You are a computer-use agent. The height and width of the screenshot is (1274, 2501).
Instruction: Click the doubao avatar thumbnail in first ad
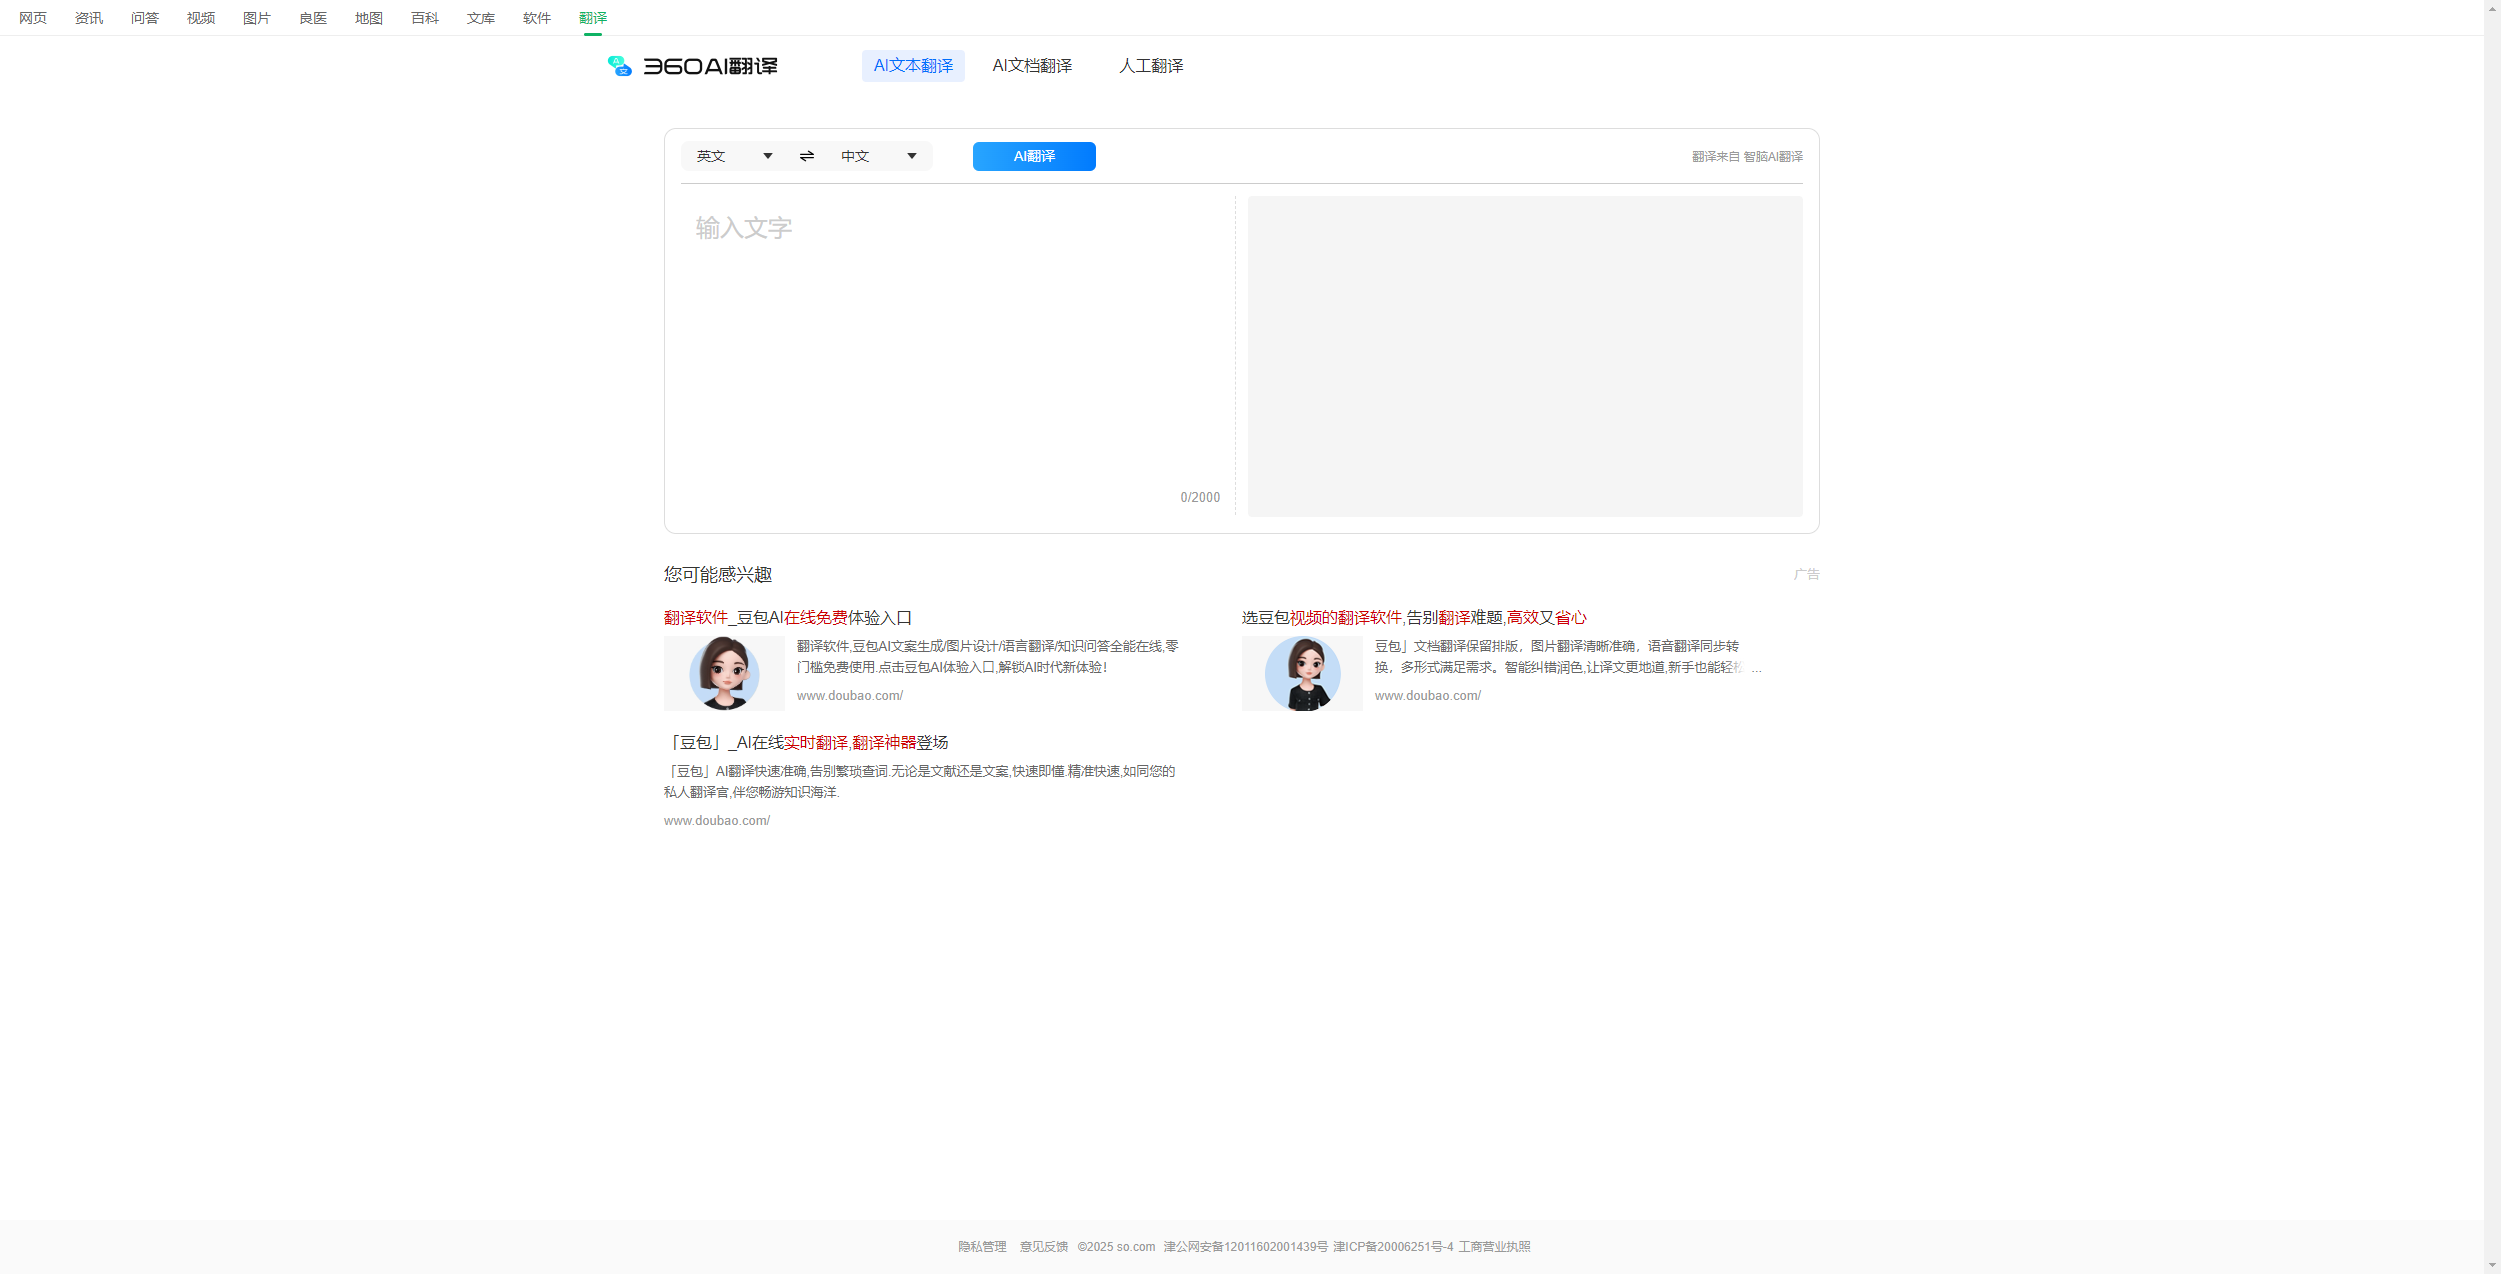(x=724, y=673)
